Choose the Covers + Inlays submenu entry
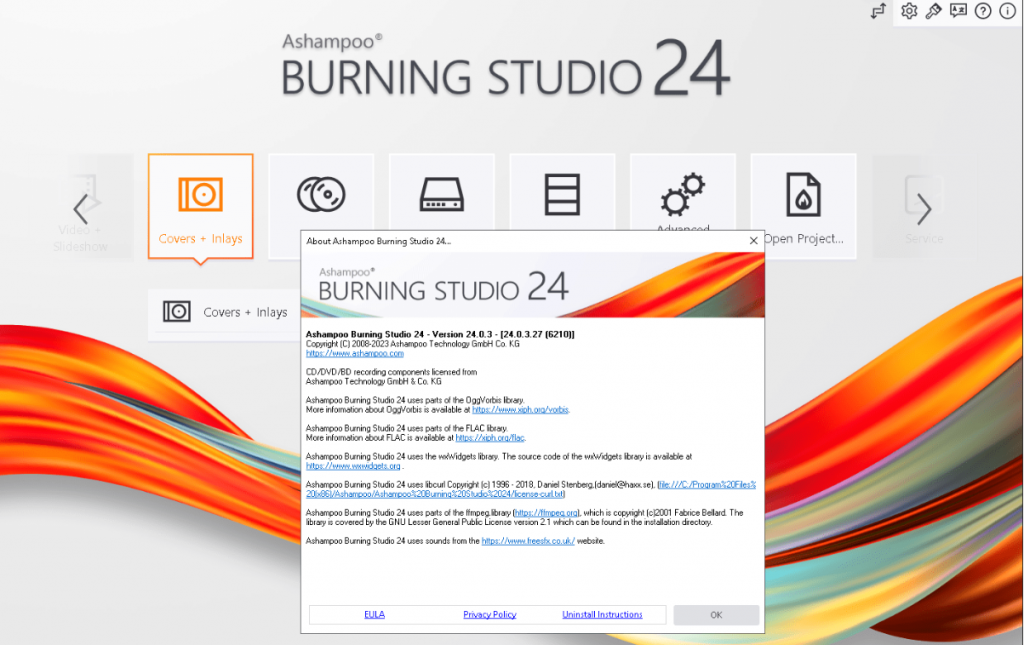The width and height of the screenshot is (1024, 645). [x=225, y=312]
